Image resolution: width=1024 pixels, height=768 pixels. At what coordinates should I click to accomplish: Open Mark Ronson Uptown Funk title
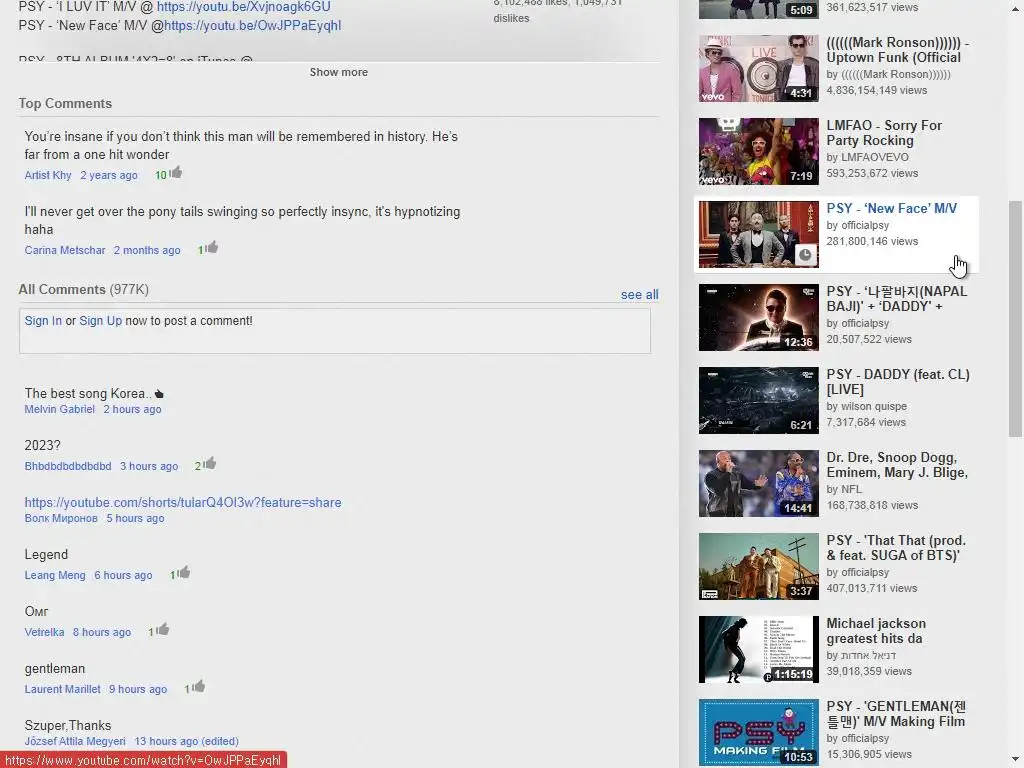tap(897, 50)
